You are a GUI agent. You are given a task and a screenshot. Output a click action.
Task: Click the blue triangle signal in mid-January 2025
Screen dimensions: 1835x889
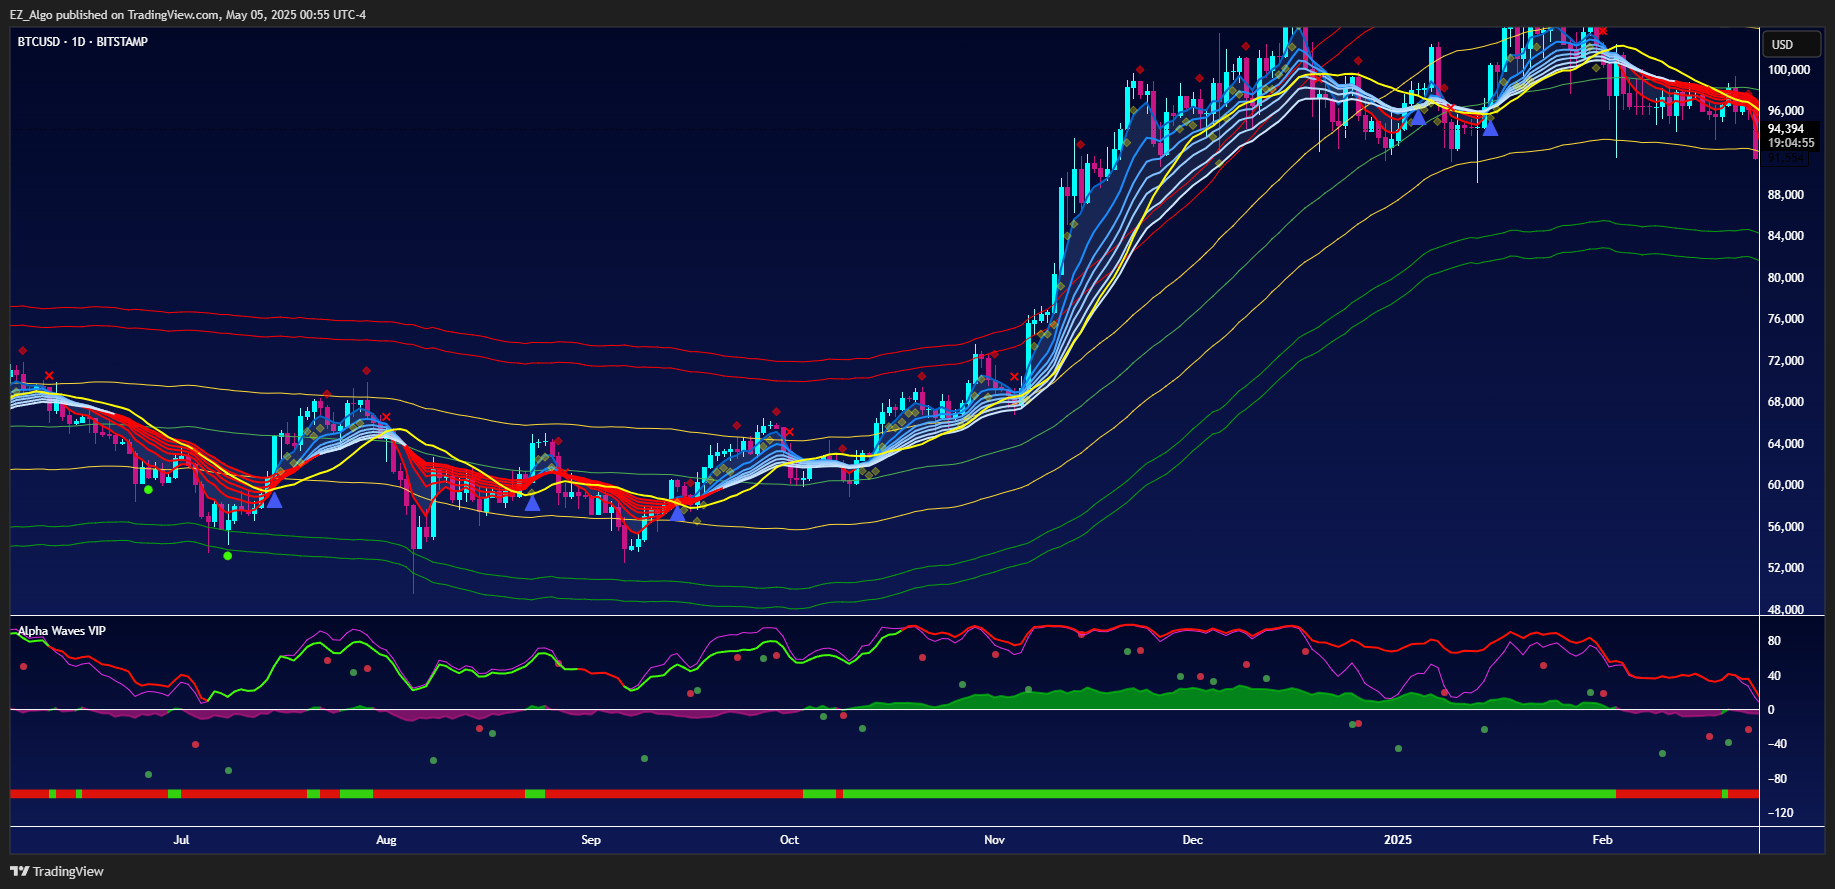[1489, 128]
